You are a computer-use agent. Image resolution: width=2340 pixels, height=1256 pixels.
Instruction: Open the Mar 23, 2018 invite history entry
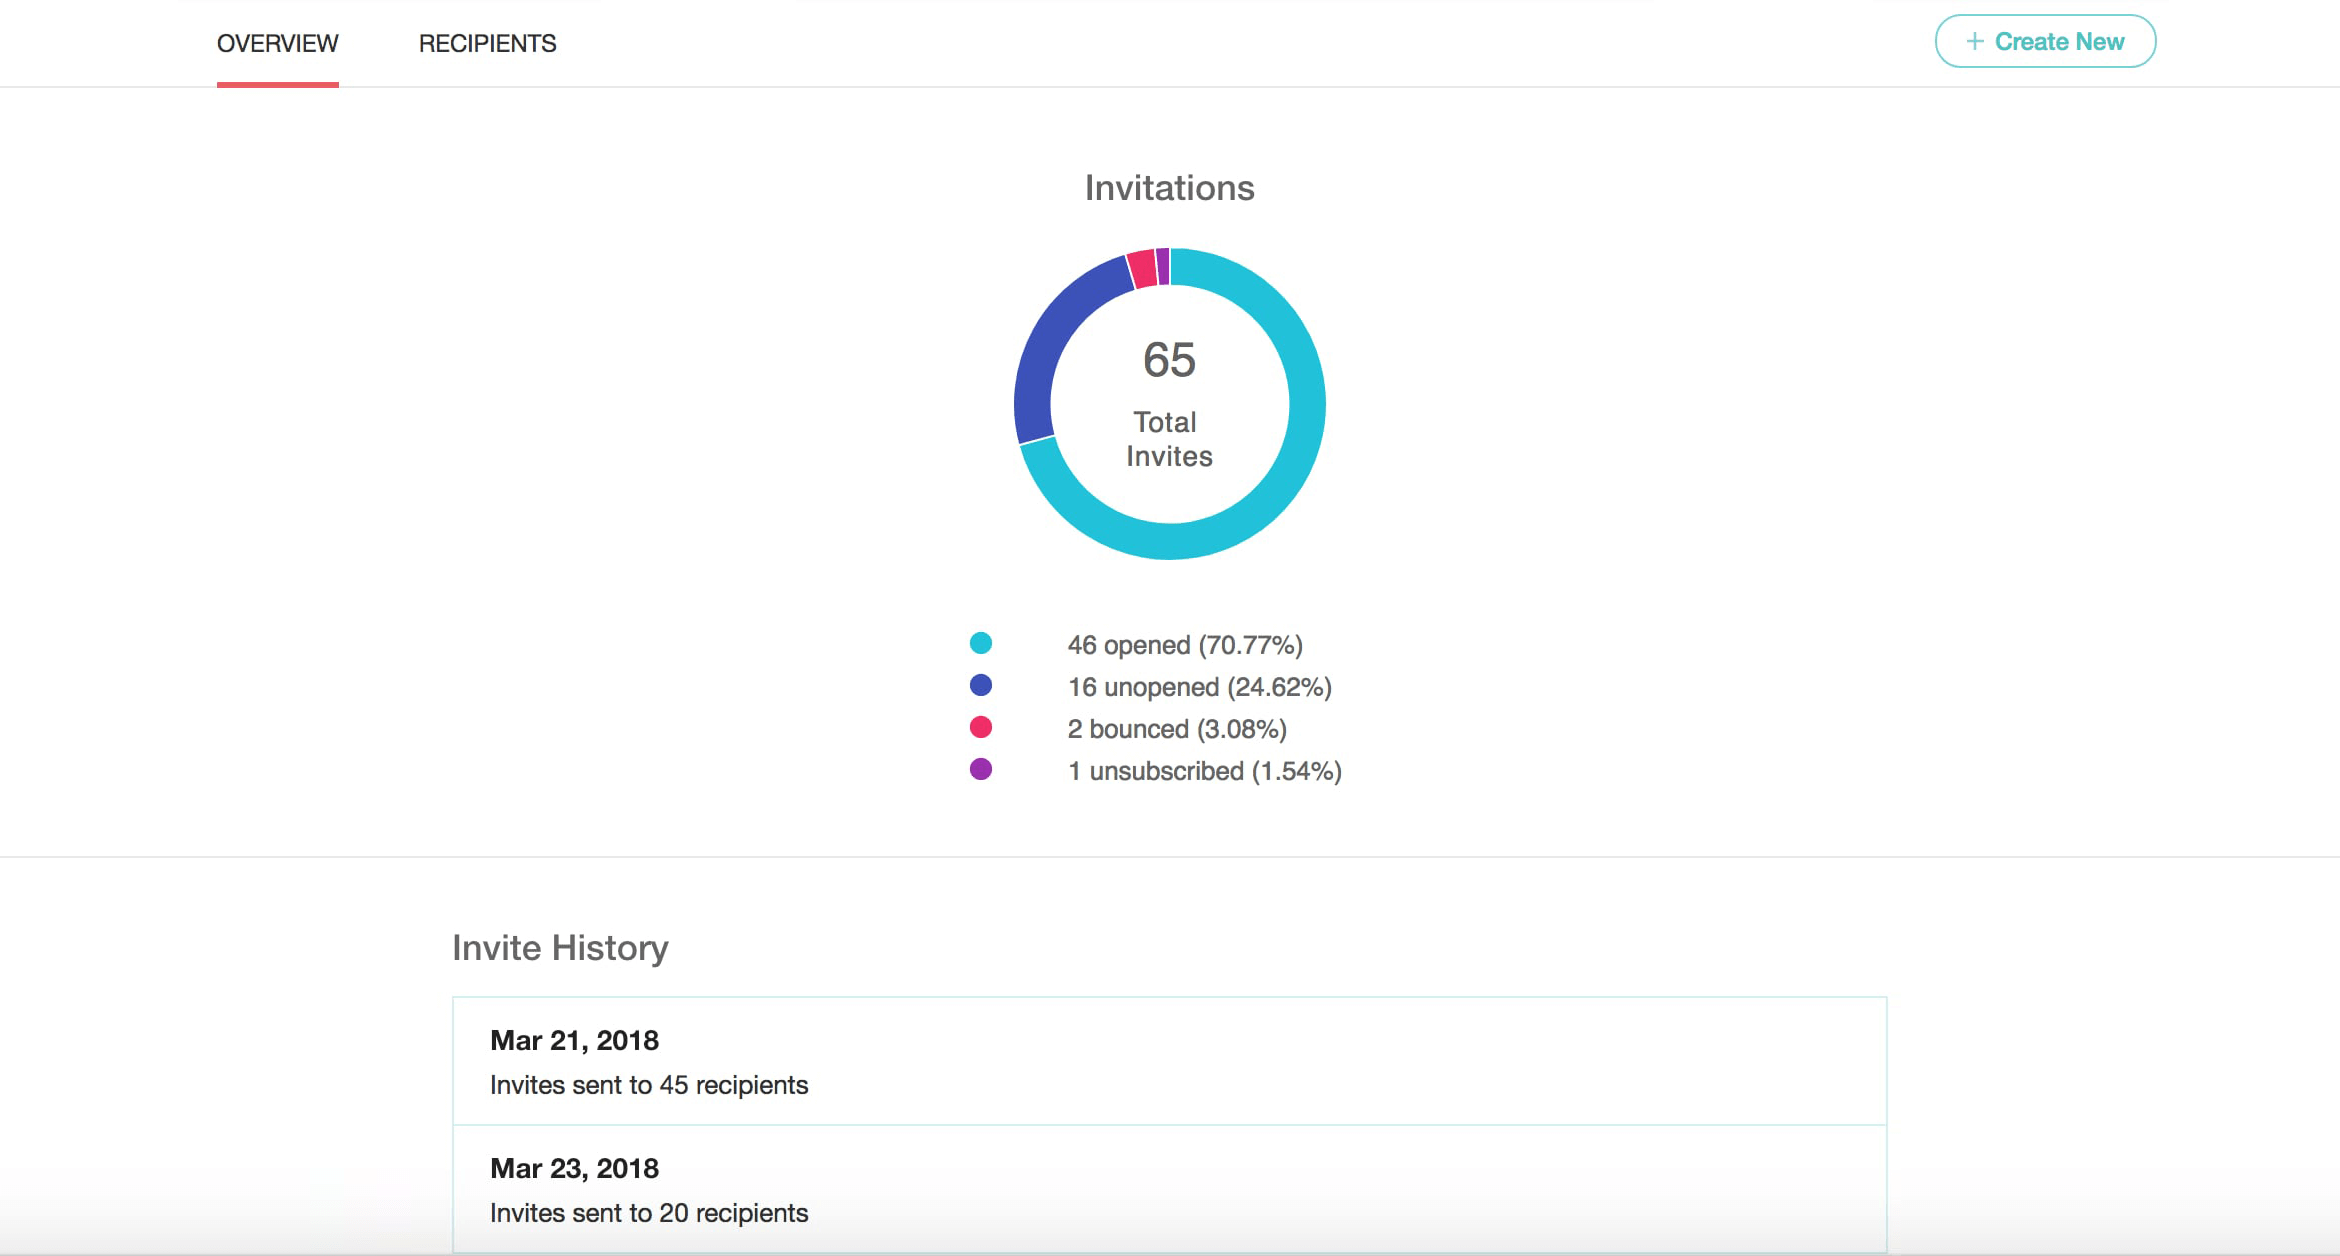tap(1168, 1189)
